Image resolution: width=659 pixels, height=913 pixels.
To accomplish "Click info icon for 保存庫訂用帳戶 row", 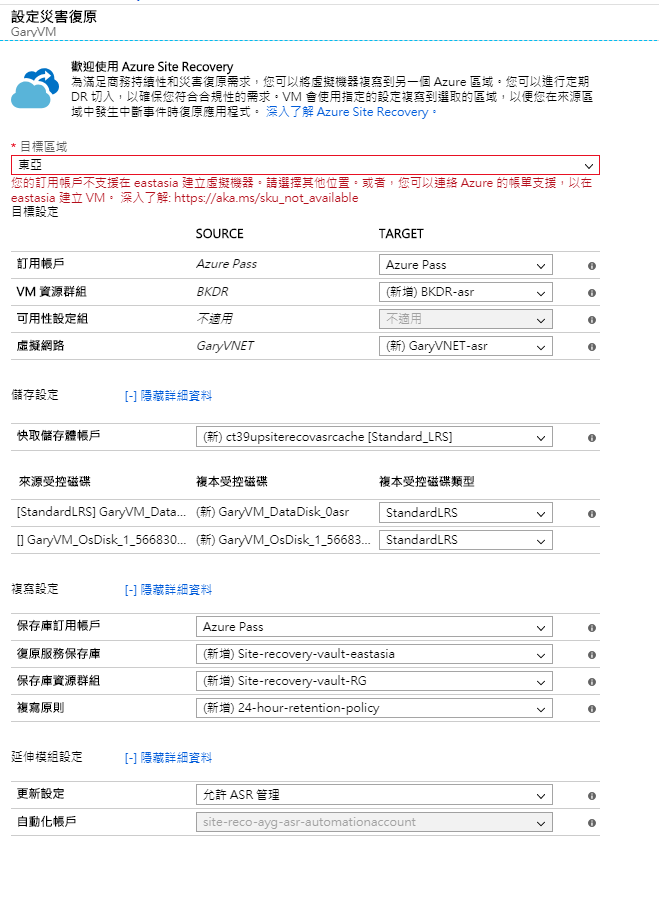I will click(591, 628).
